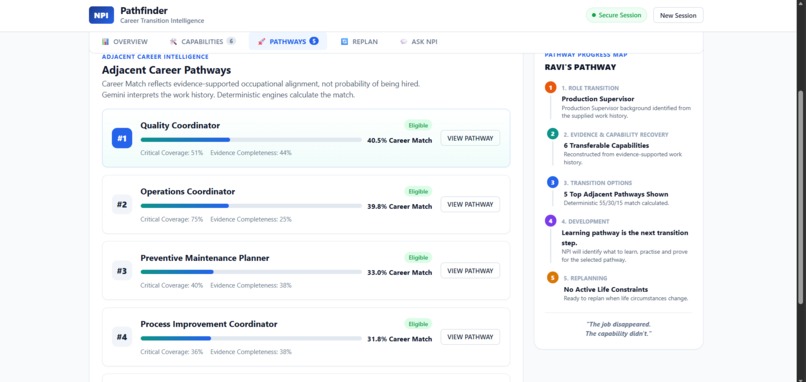Click the 33.0% Career Match value
806x382 pixels.
coord(399,273)
